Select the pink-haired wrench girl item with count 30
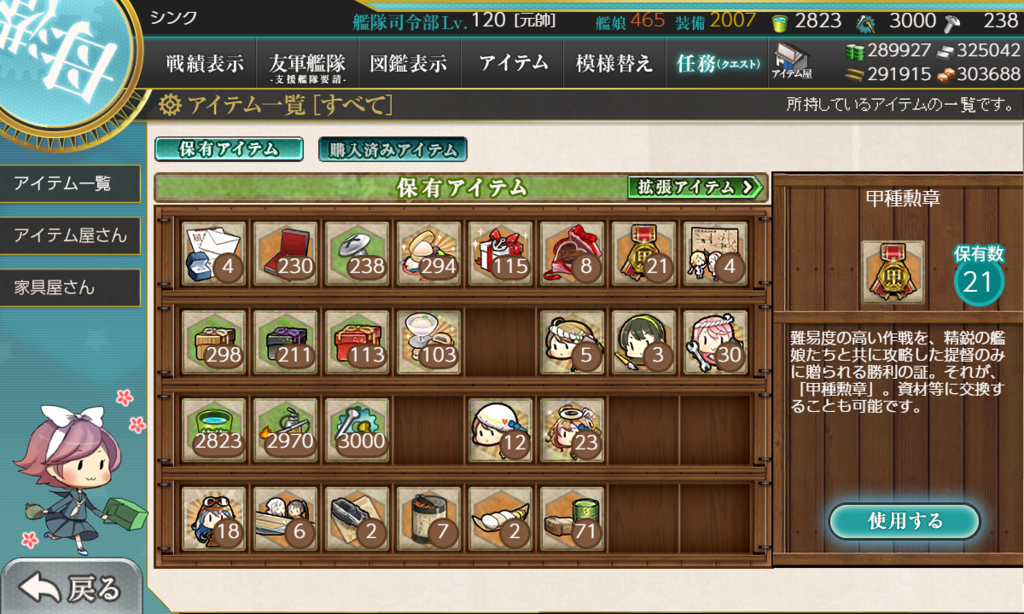 coord(715,342)
